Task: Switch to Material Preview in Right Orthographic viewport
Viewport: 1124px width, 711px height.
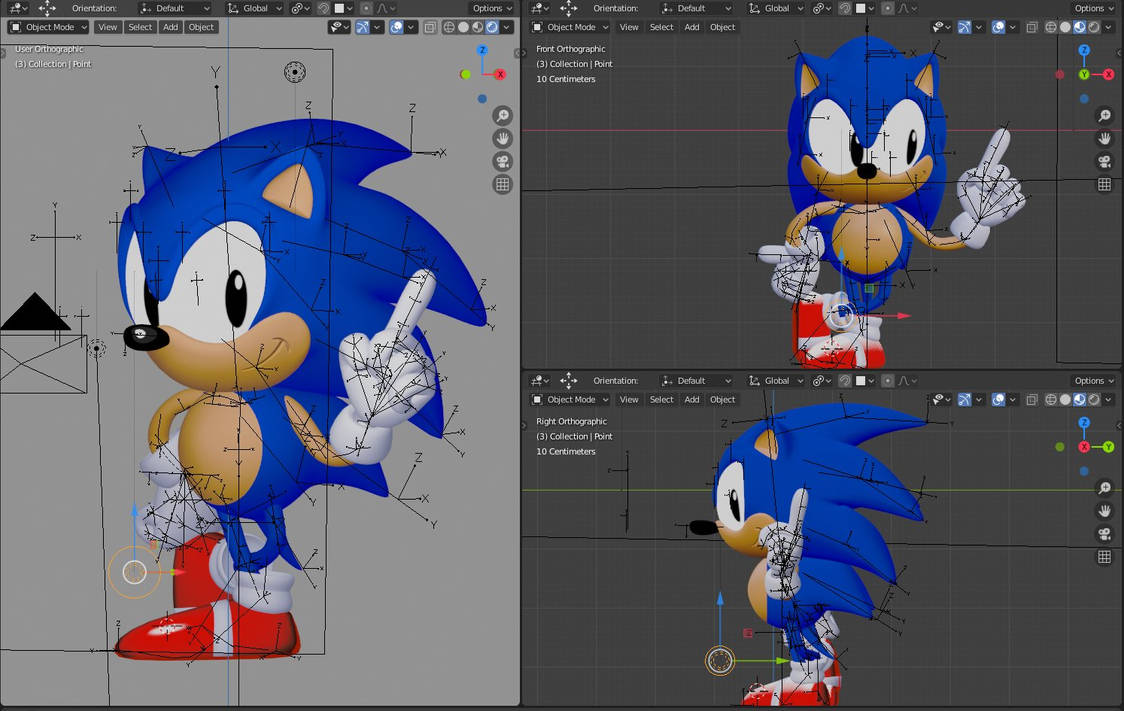Action: pyautogui.click(x=1080, y=399)
